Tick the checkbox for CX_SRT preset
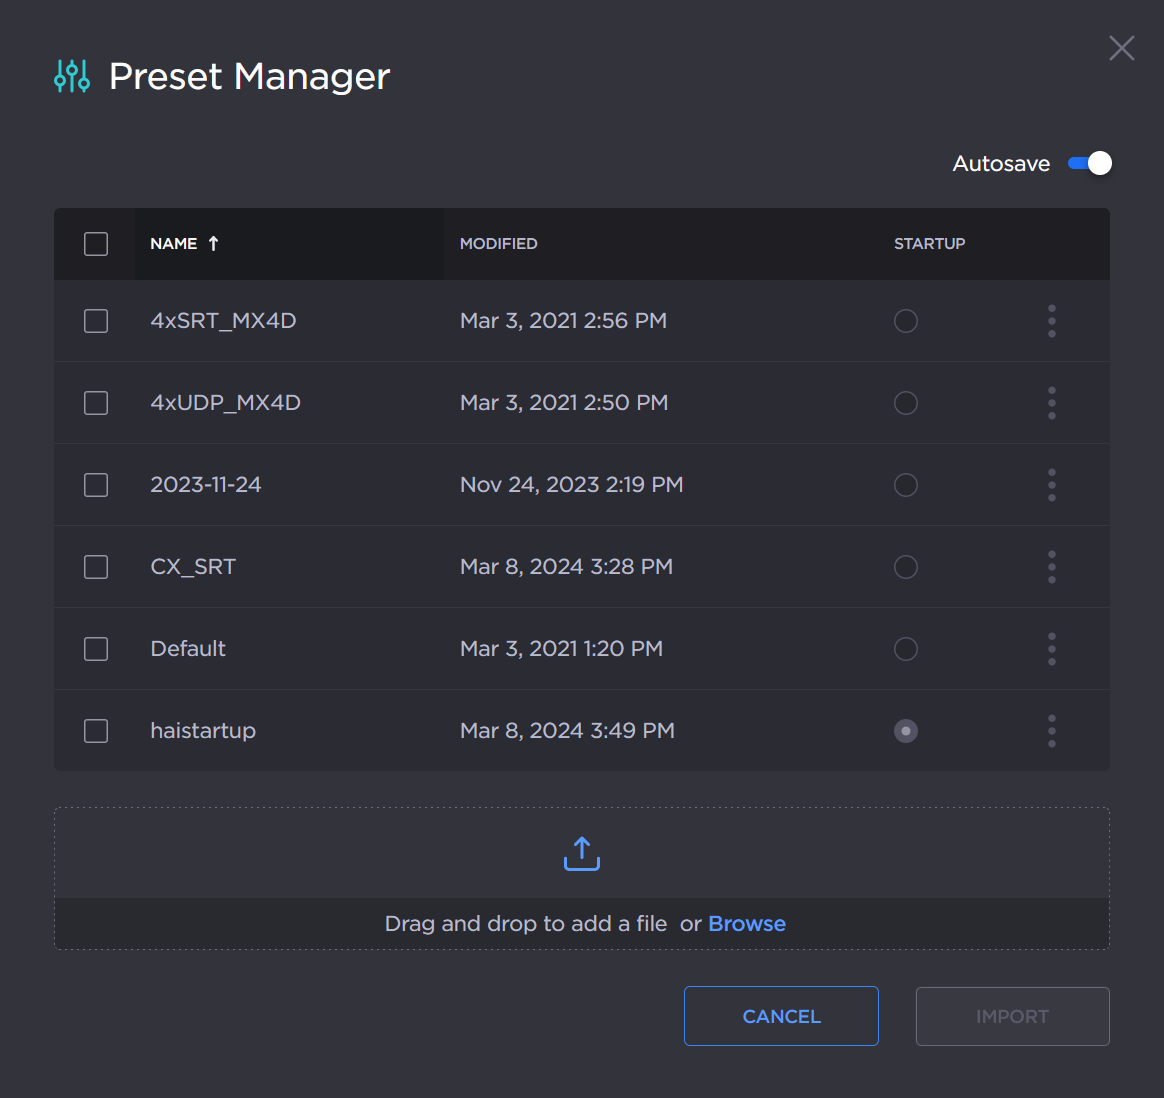Screen dimensions: 1164x1098 [x=96, y=567]
